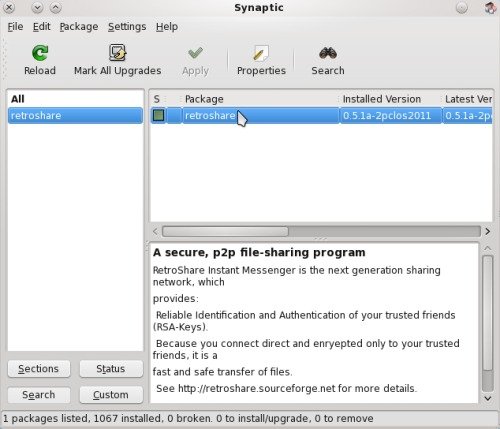Viewport: 500px width, 429px height.
Task: Open the Edit menu
Action: (41, 27)
